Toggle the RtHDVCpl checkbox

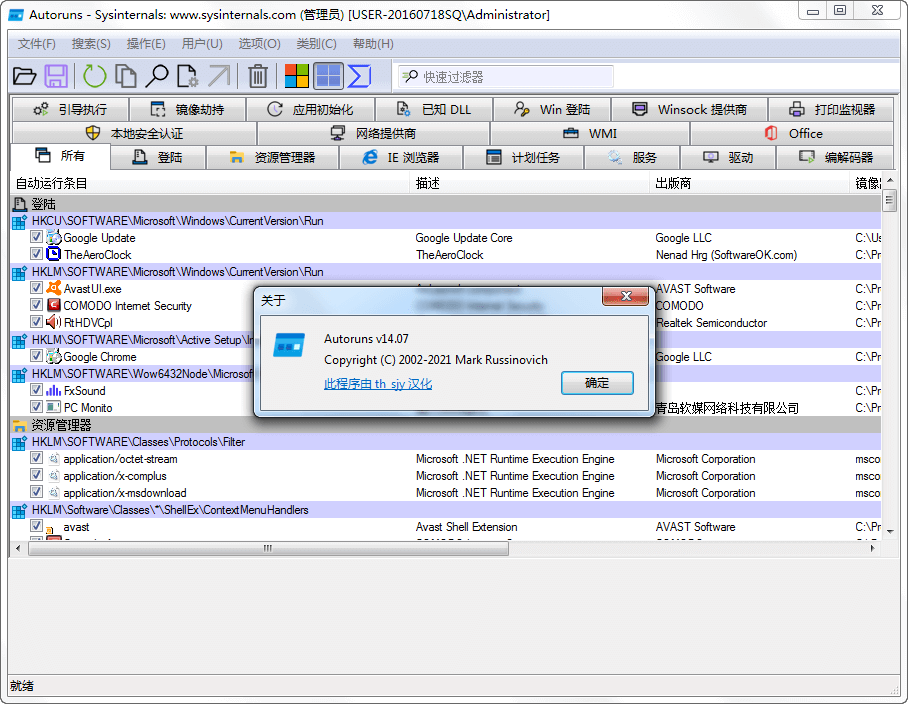pos(36,321)
